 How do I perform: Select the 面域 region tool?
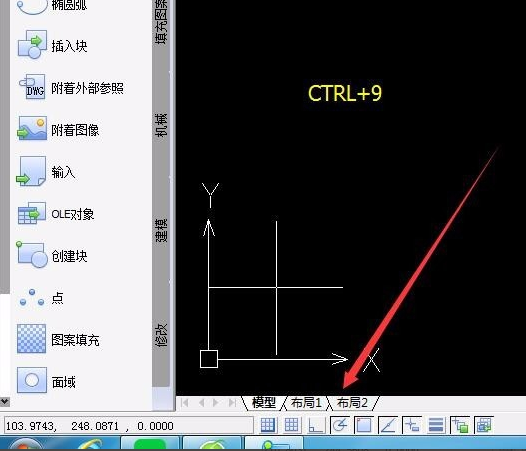[46, 381]
